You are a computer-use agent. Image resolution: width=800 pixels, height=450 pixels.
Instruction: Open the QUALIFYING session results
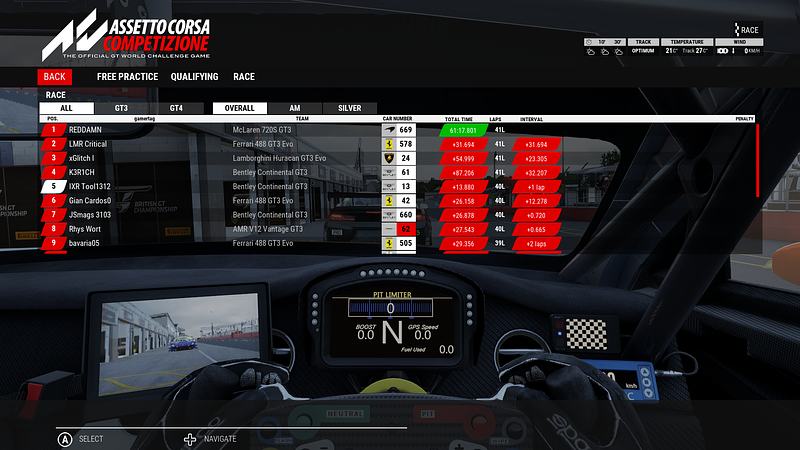point(194,77)
